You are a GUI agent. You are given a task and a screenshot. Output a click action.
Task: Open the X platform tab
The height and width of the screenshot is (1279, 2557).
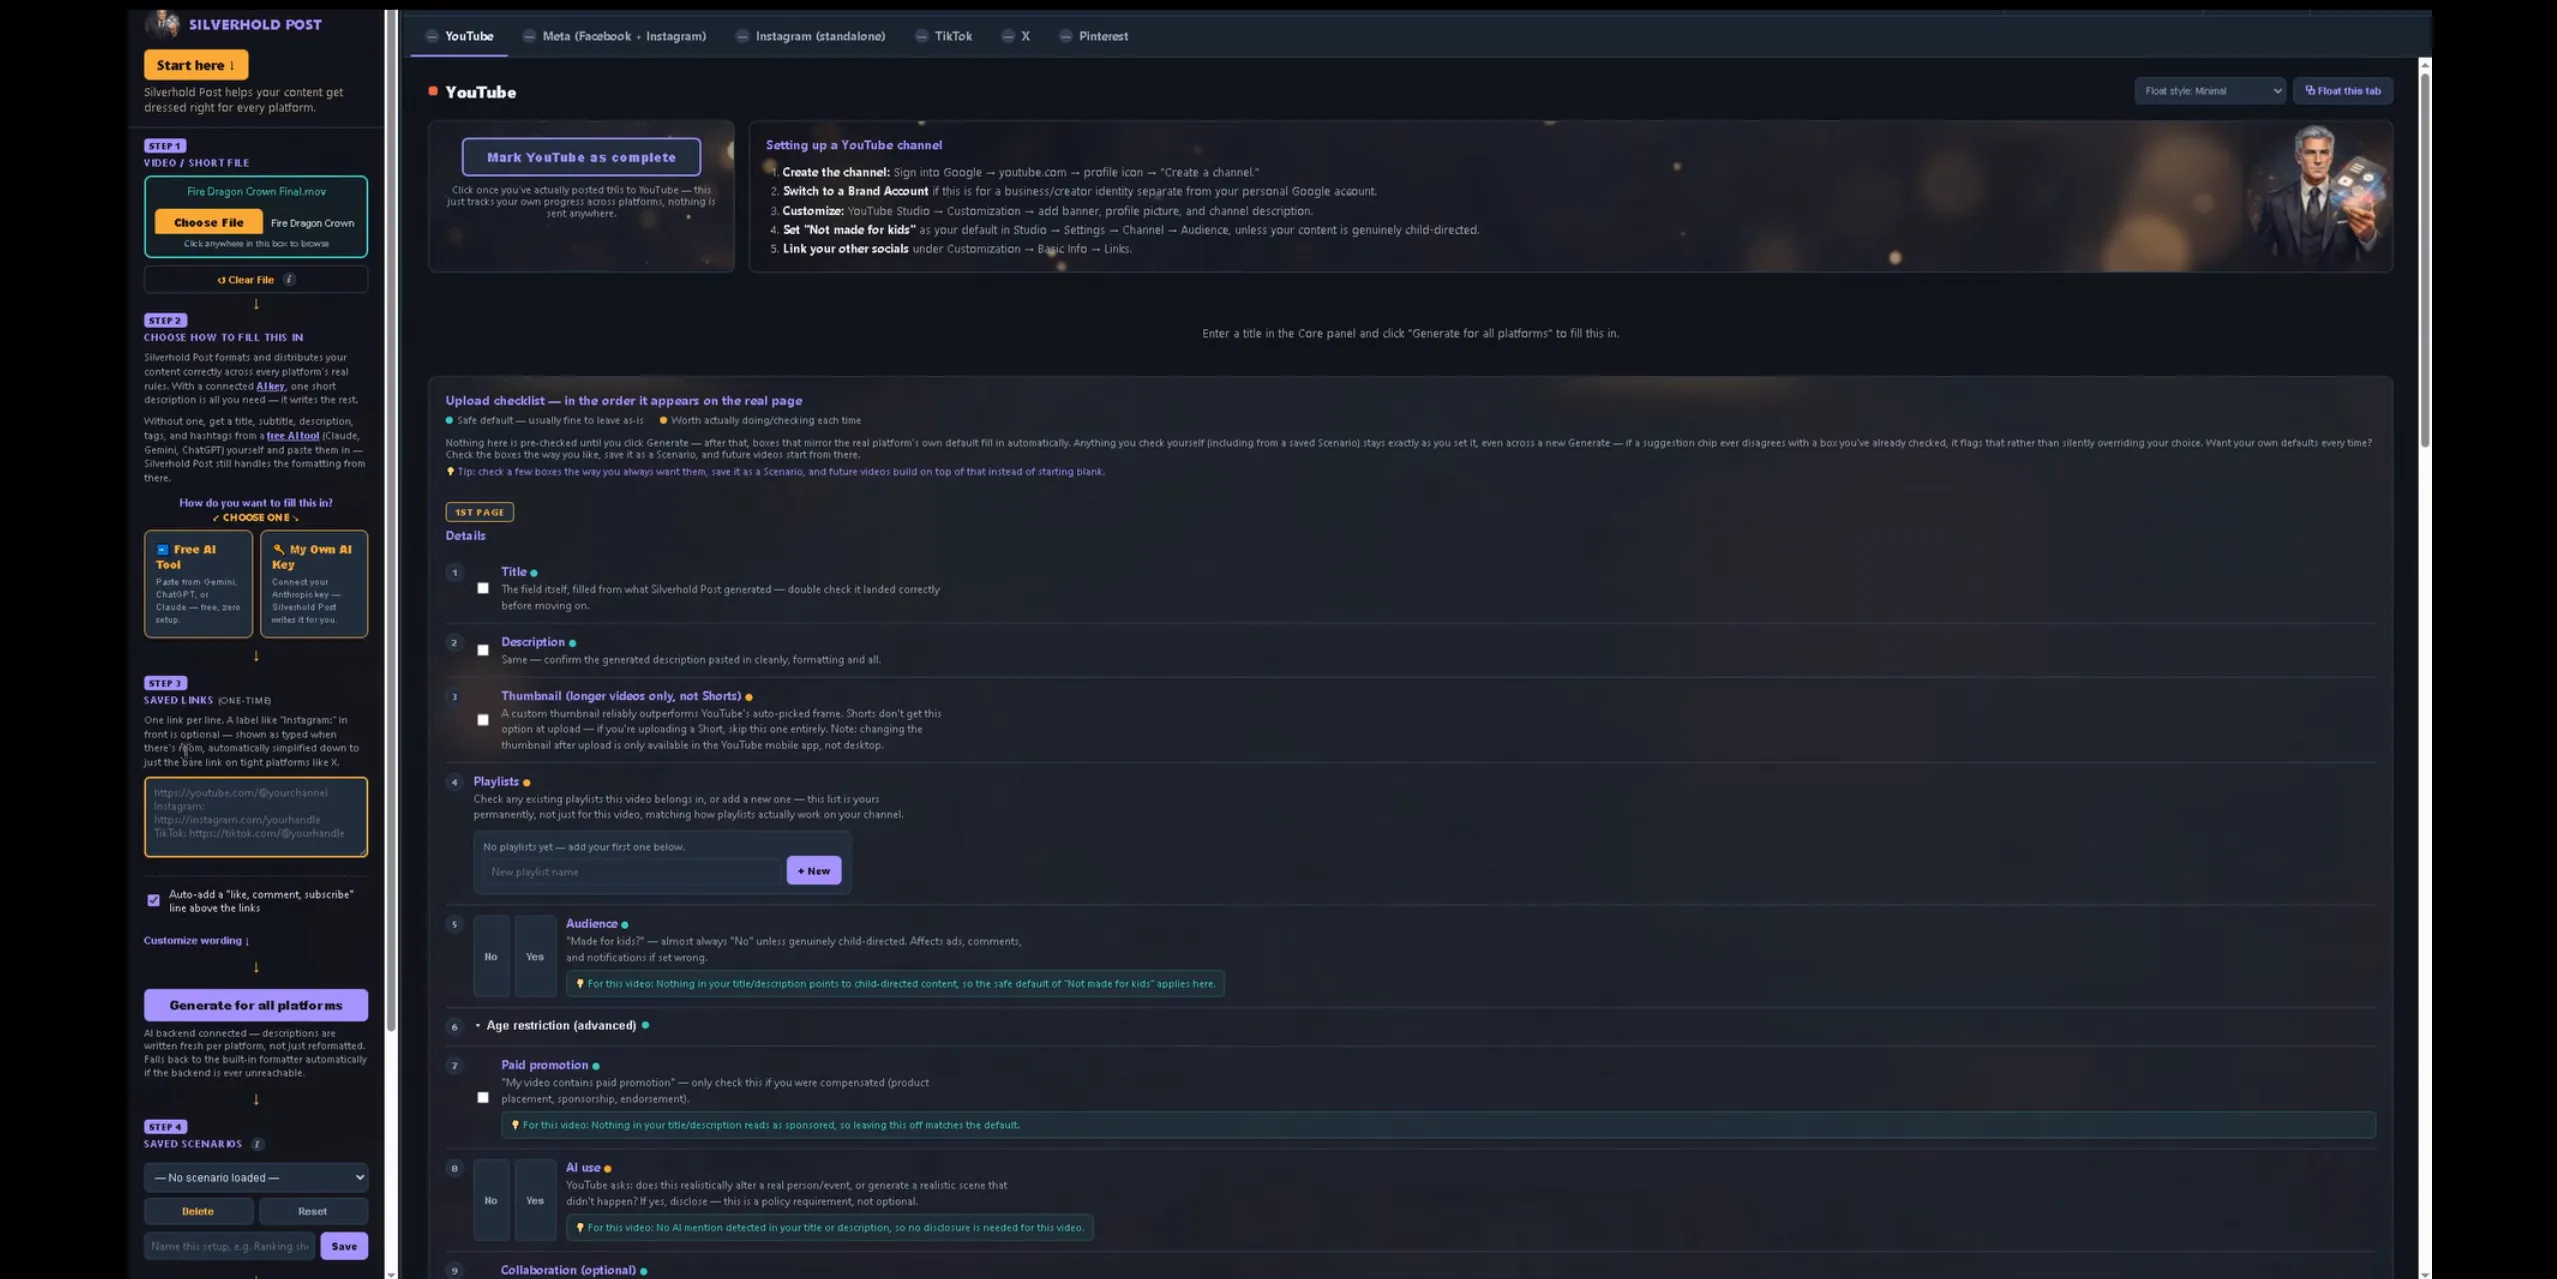pos(1016,36)
